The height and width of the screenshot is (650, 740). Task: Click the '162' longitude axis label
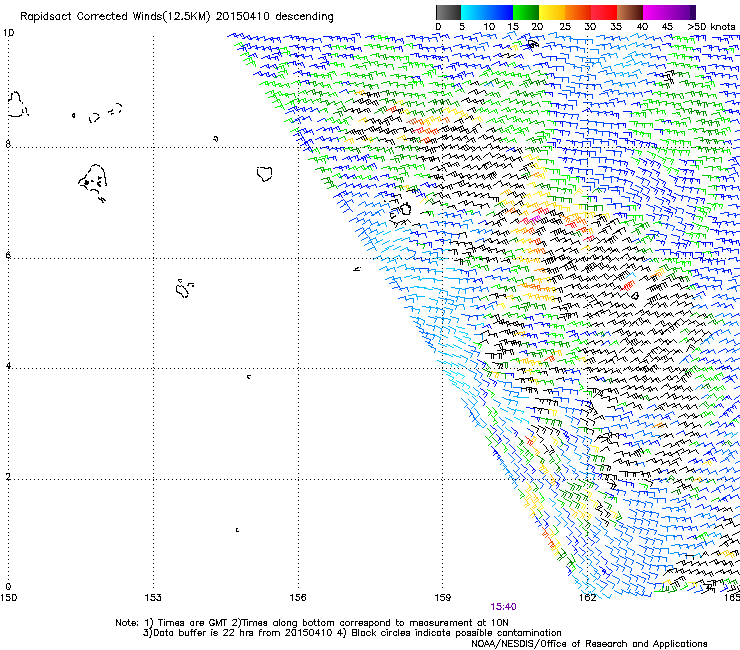pos(588,598)
